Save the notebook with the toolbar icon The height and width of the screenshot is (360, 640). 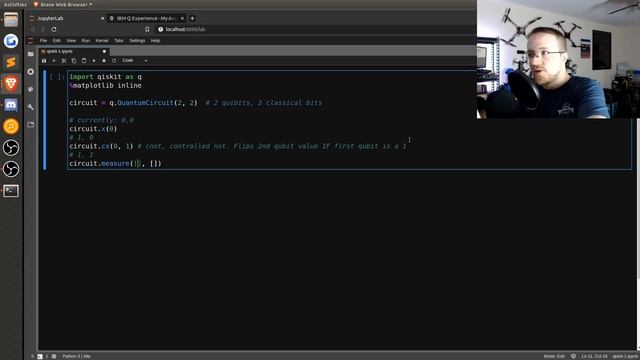44,60
